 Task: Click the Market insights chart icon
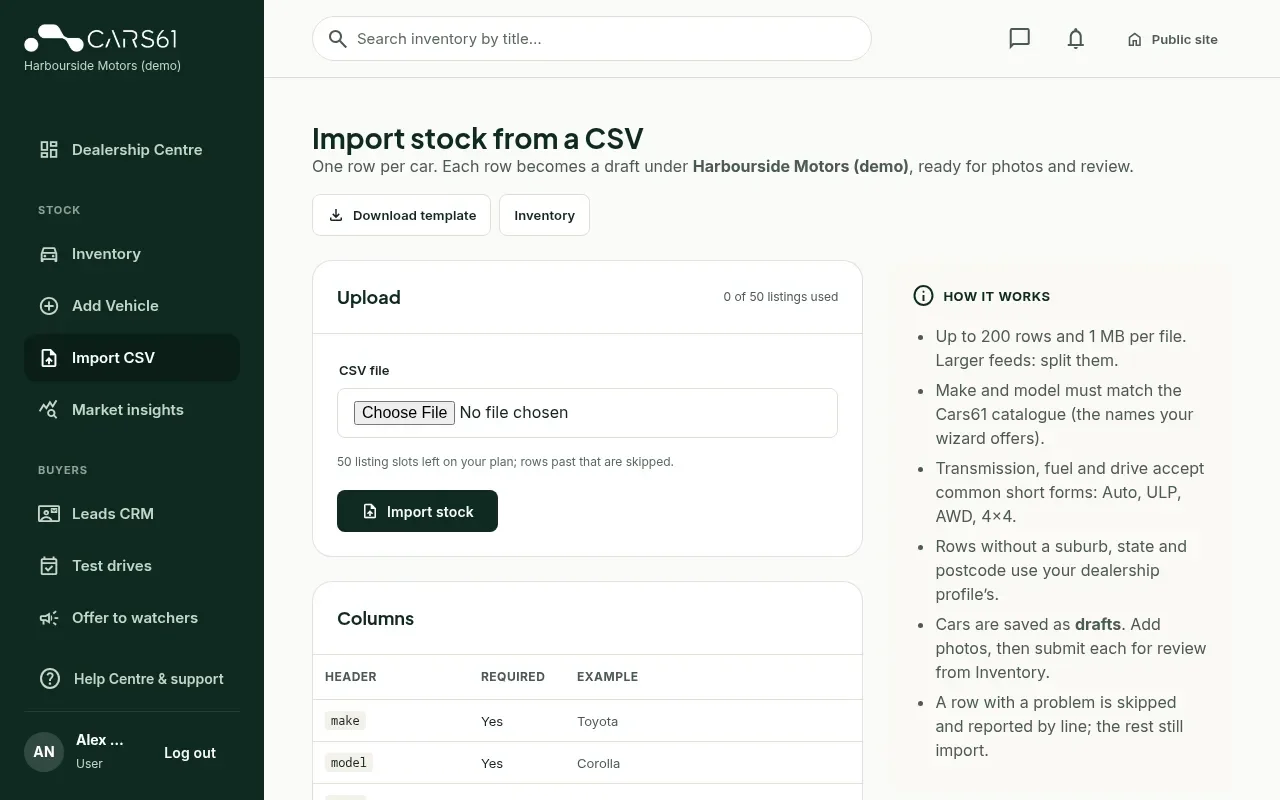tap(49, 410)
